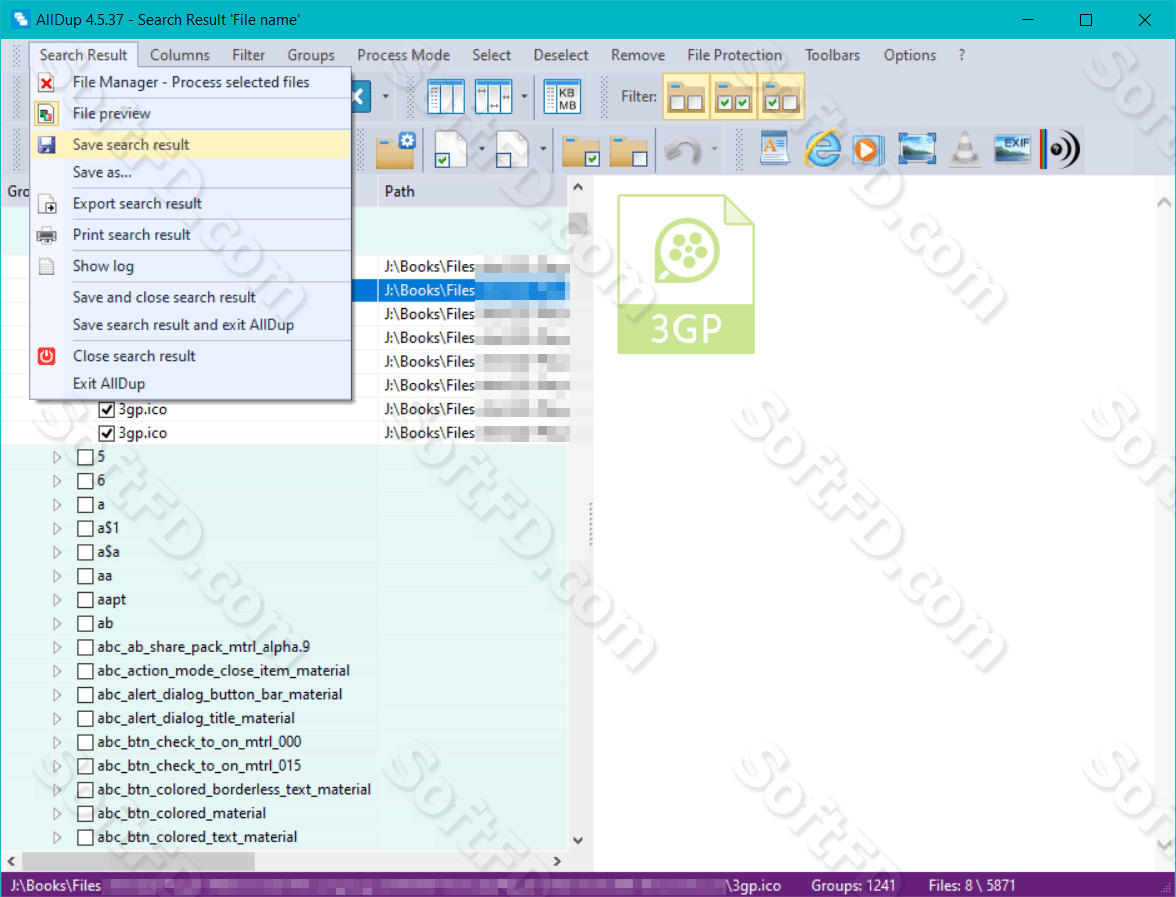
Task: Click the select files document icon
Action: [x=450, y=149]
